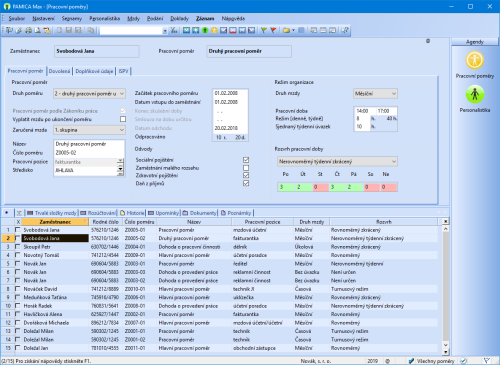Click the green Po hours cell
The image size is (500, 365).
pos(286,187)
